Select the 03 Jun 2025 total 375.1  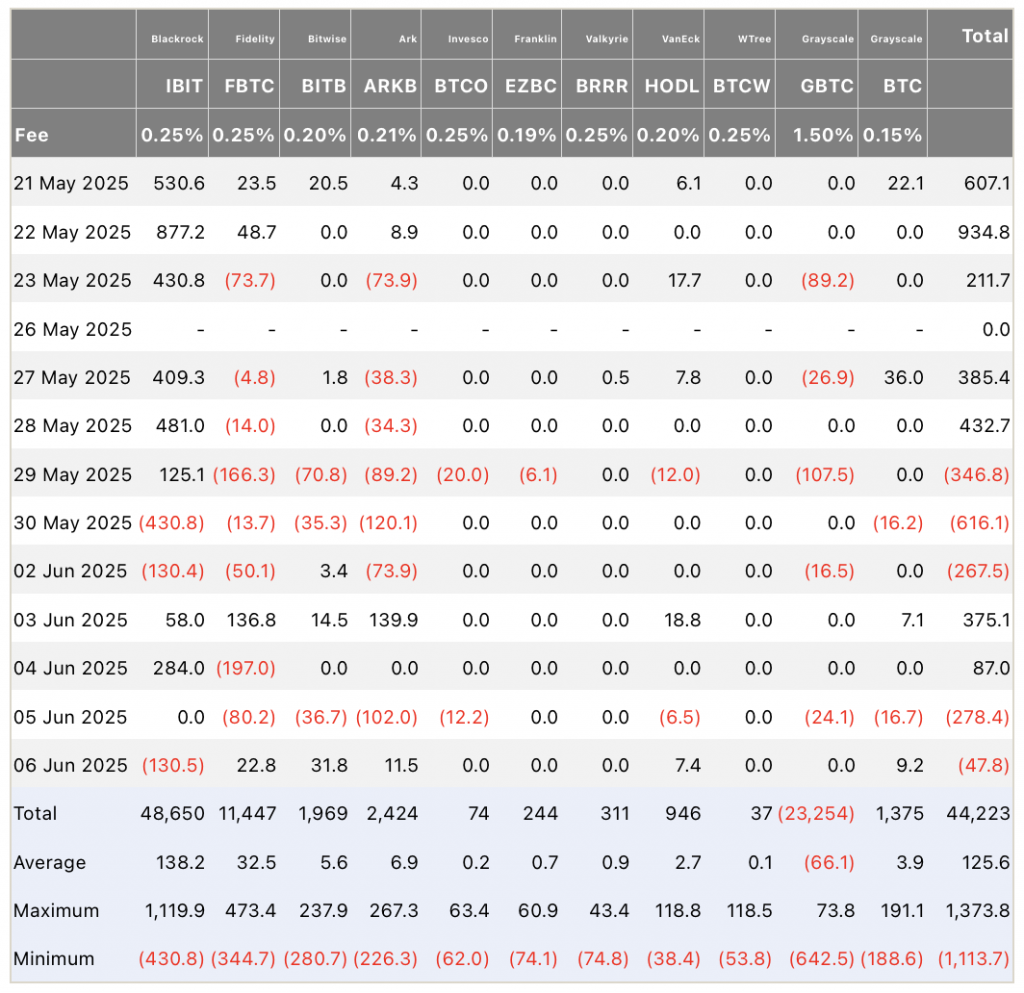point(986,620)
